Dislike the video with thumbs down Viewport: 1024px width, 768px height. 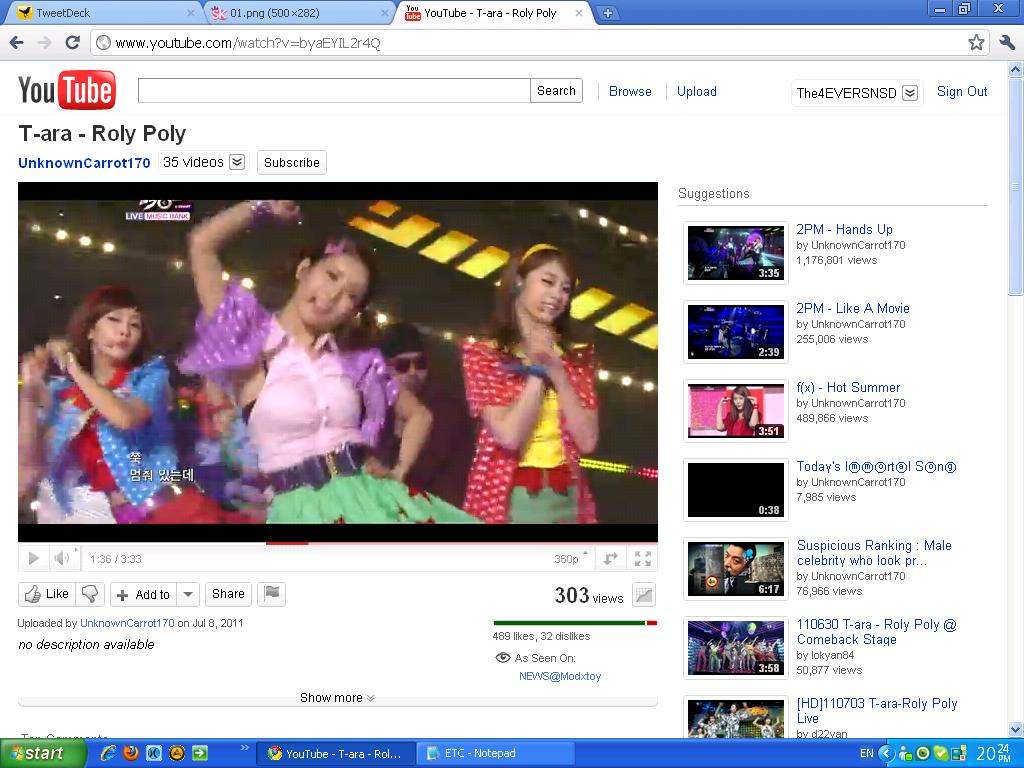(x=90, y=594)
